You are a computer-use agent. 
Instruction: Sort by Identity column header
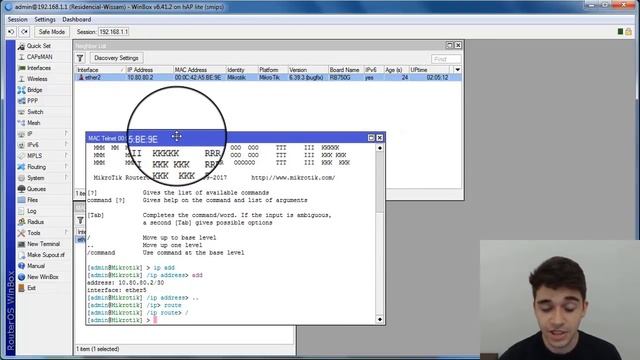pos(242,70)
